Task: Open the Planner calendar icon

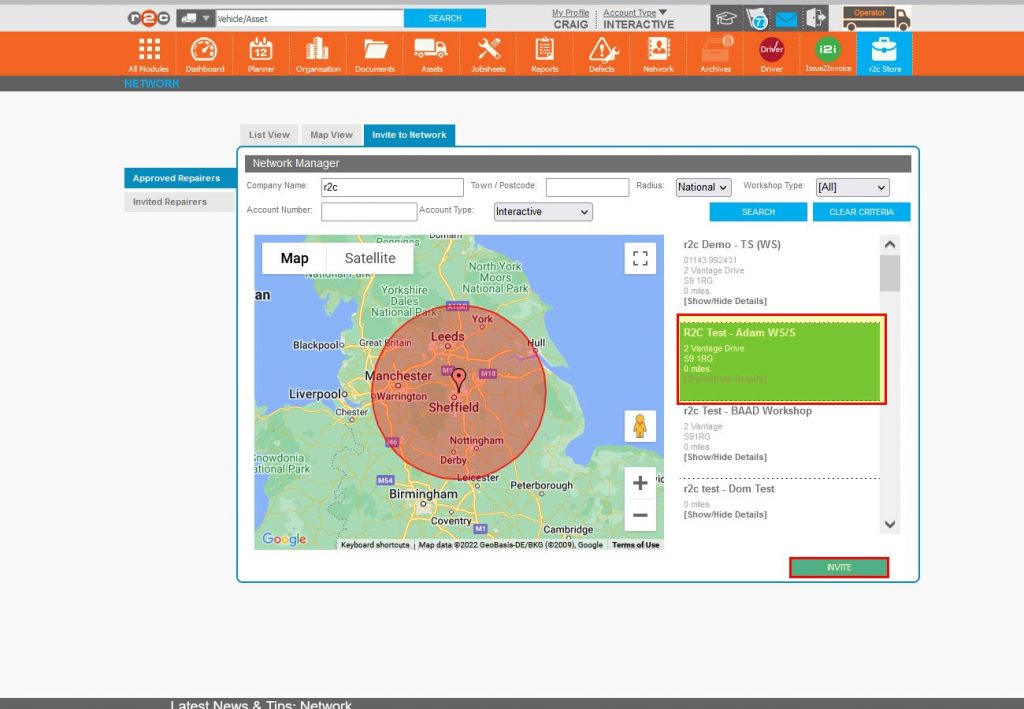Action: (261, 54)
